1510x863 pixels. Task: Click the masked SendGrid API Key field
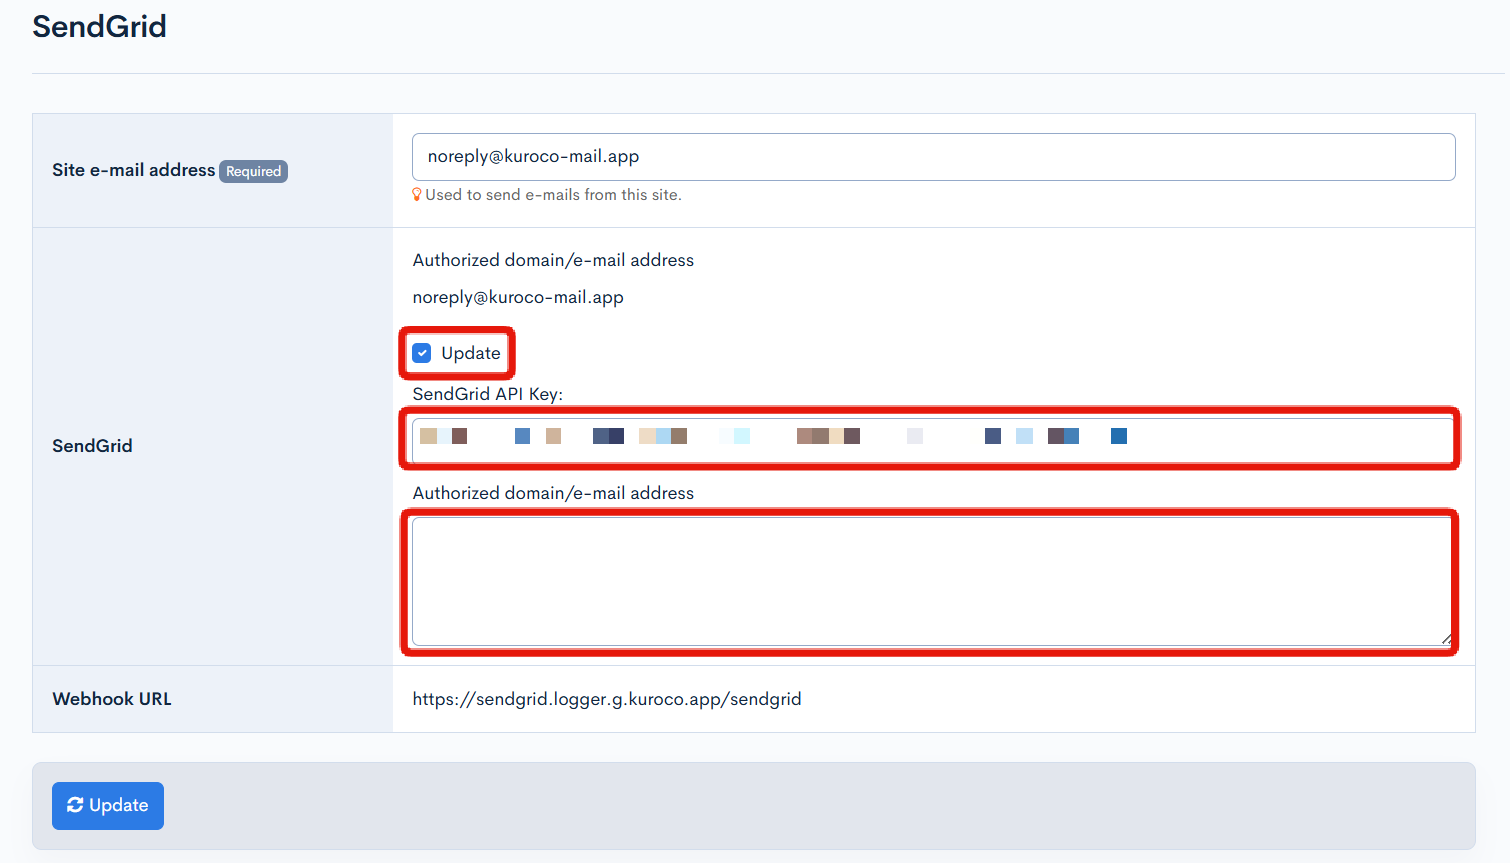pos(930,436)
